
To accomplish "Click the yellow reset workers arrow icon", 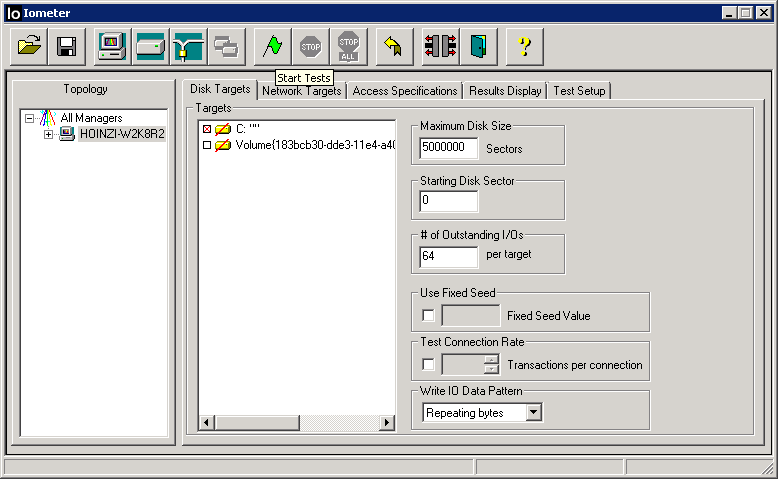I will [394, 47].
